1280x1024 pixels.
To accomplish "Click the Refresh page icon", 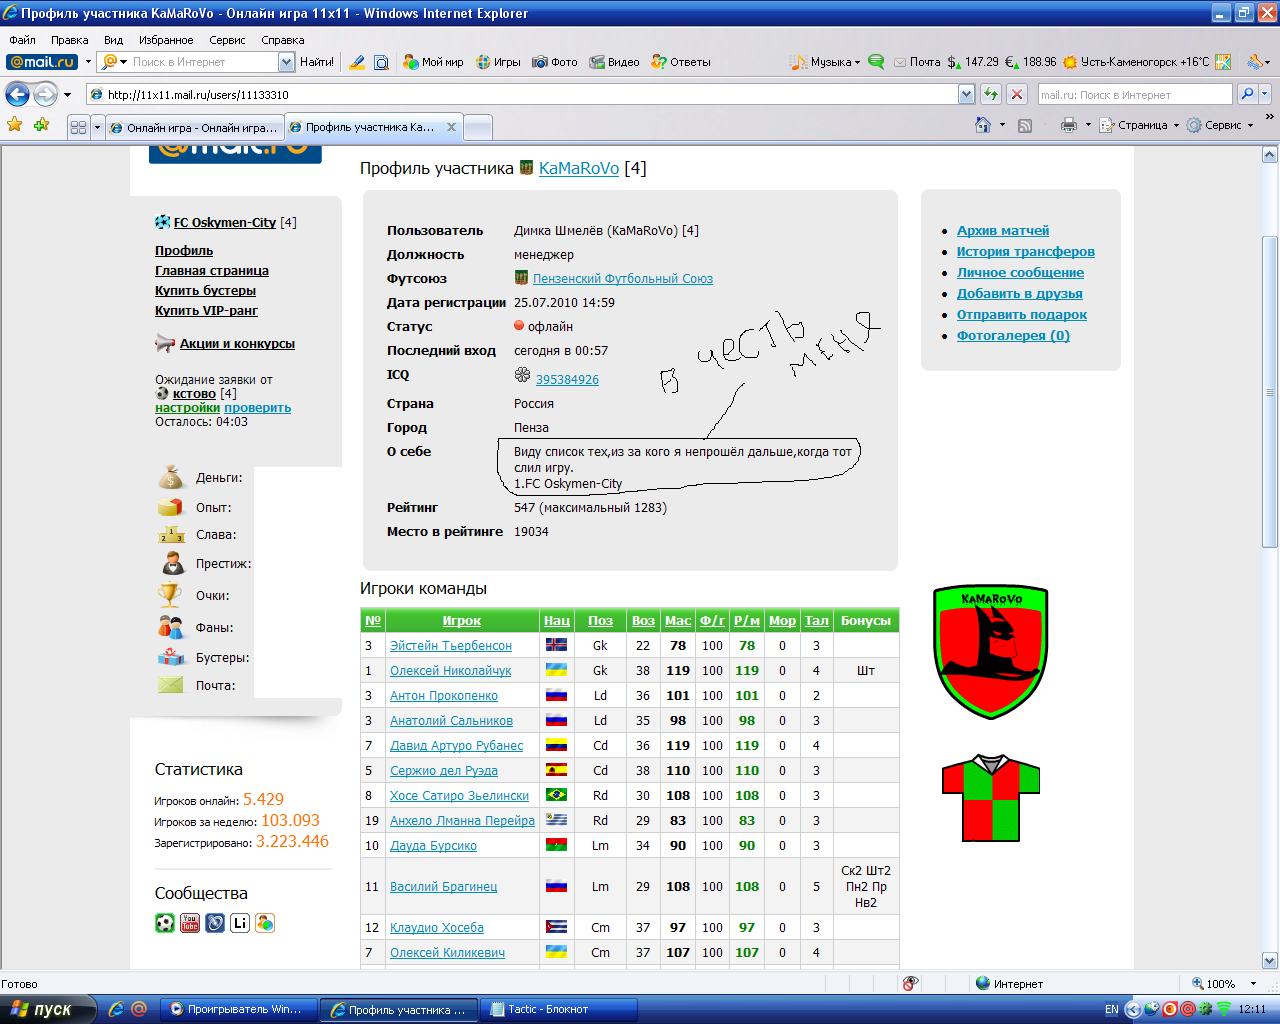I will point(990,94).
